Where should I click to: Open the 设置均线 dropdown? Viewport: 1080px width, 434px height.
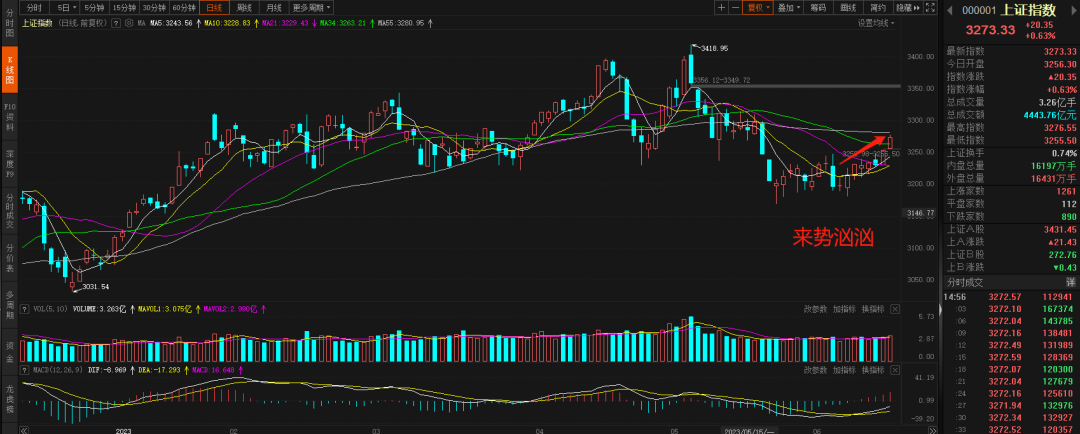click(876, 23)
